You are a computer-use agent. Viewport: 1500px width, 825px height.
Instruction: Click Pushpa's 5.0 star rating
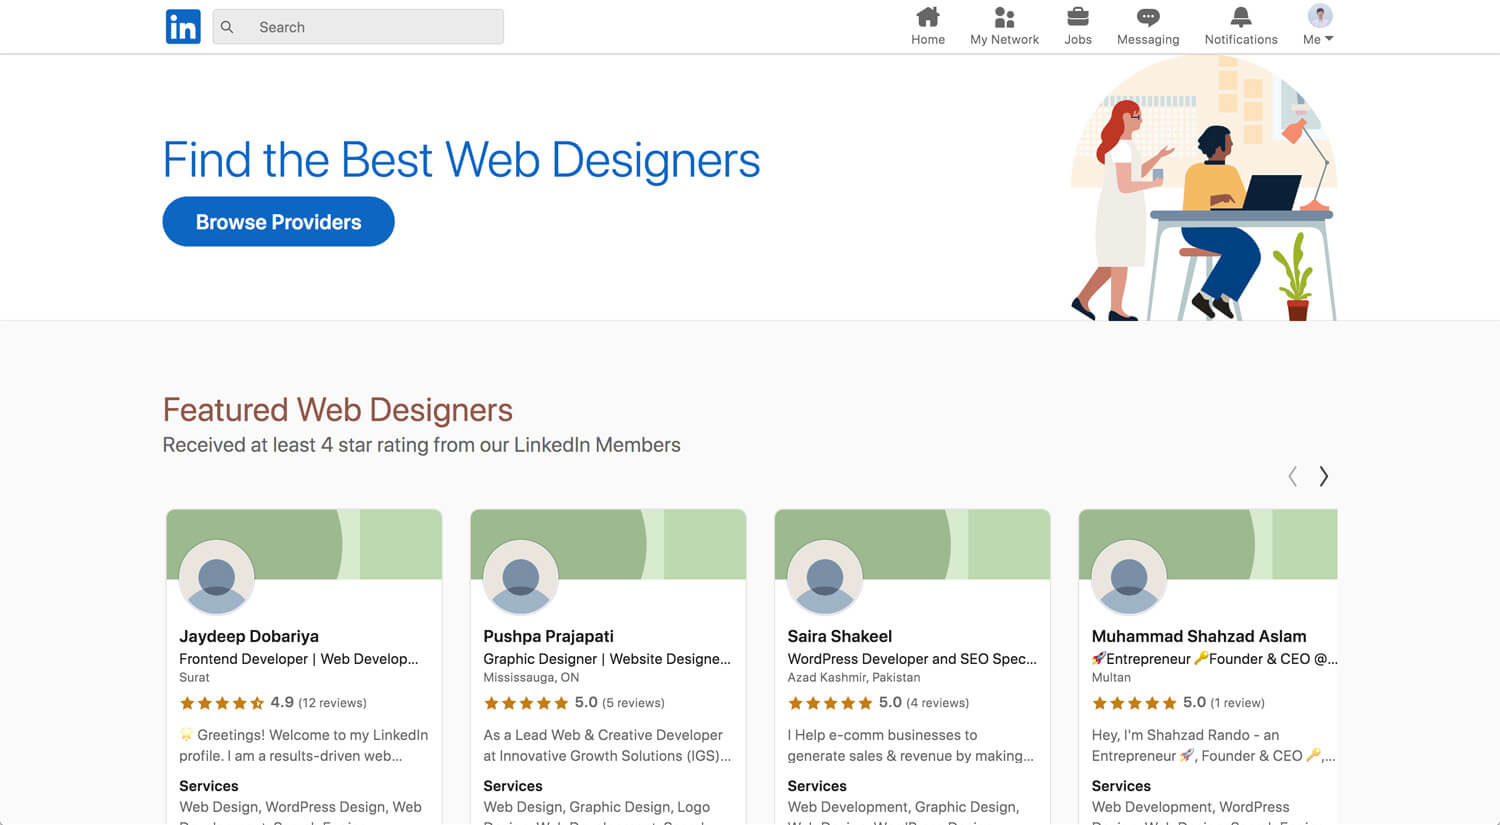coord(540,703)
